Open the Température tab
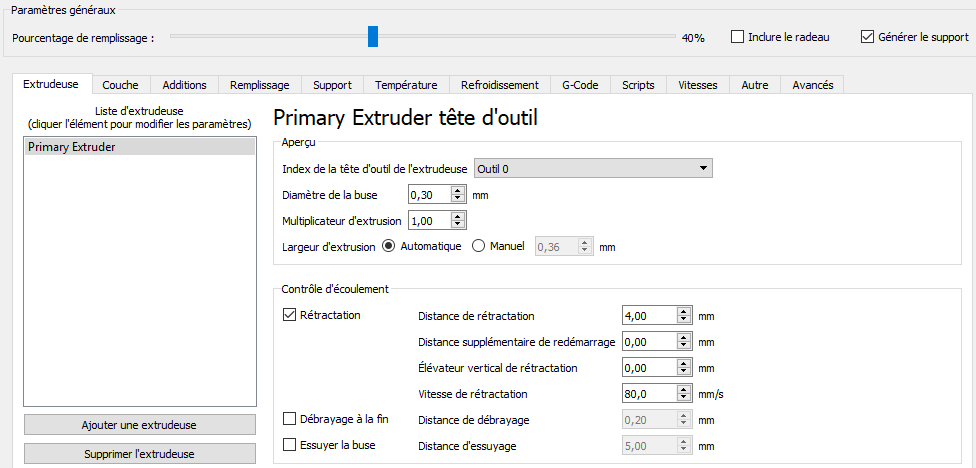The image size is (976, 468). [x=406, y=85]
